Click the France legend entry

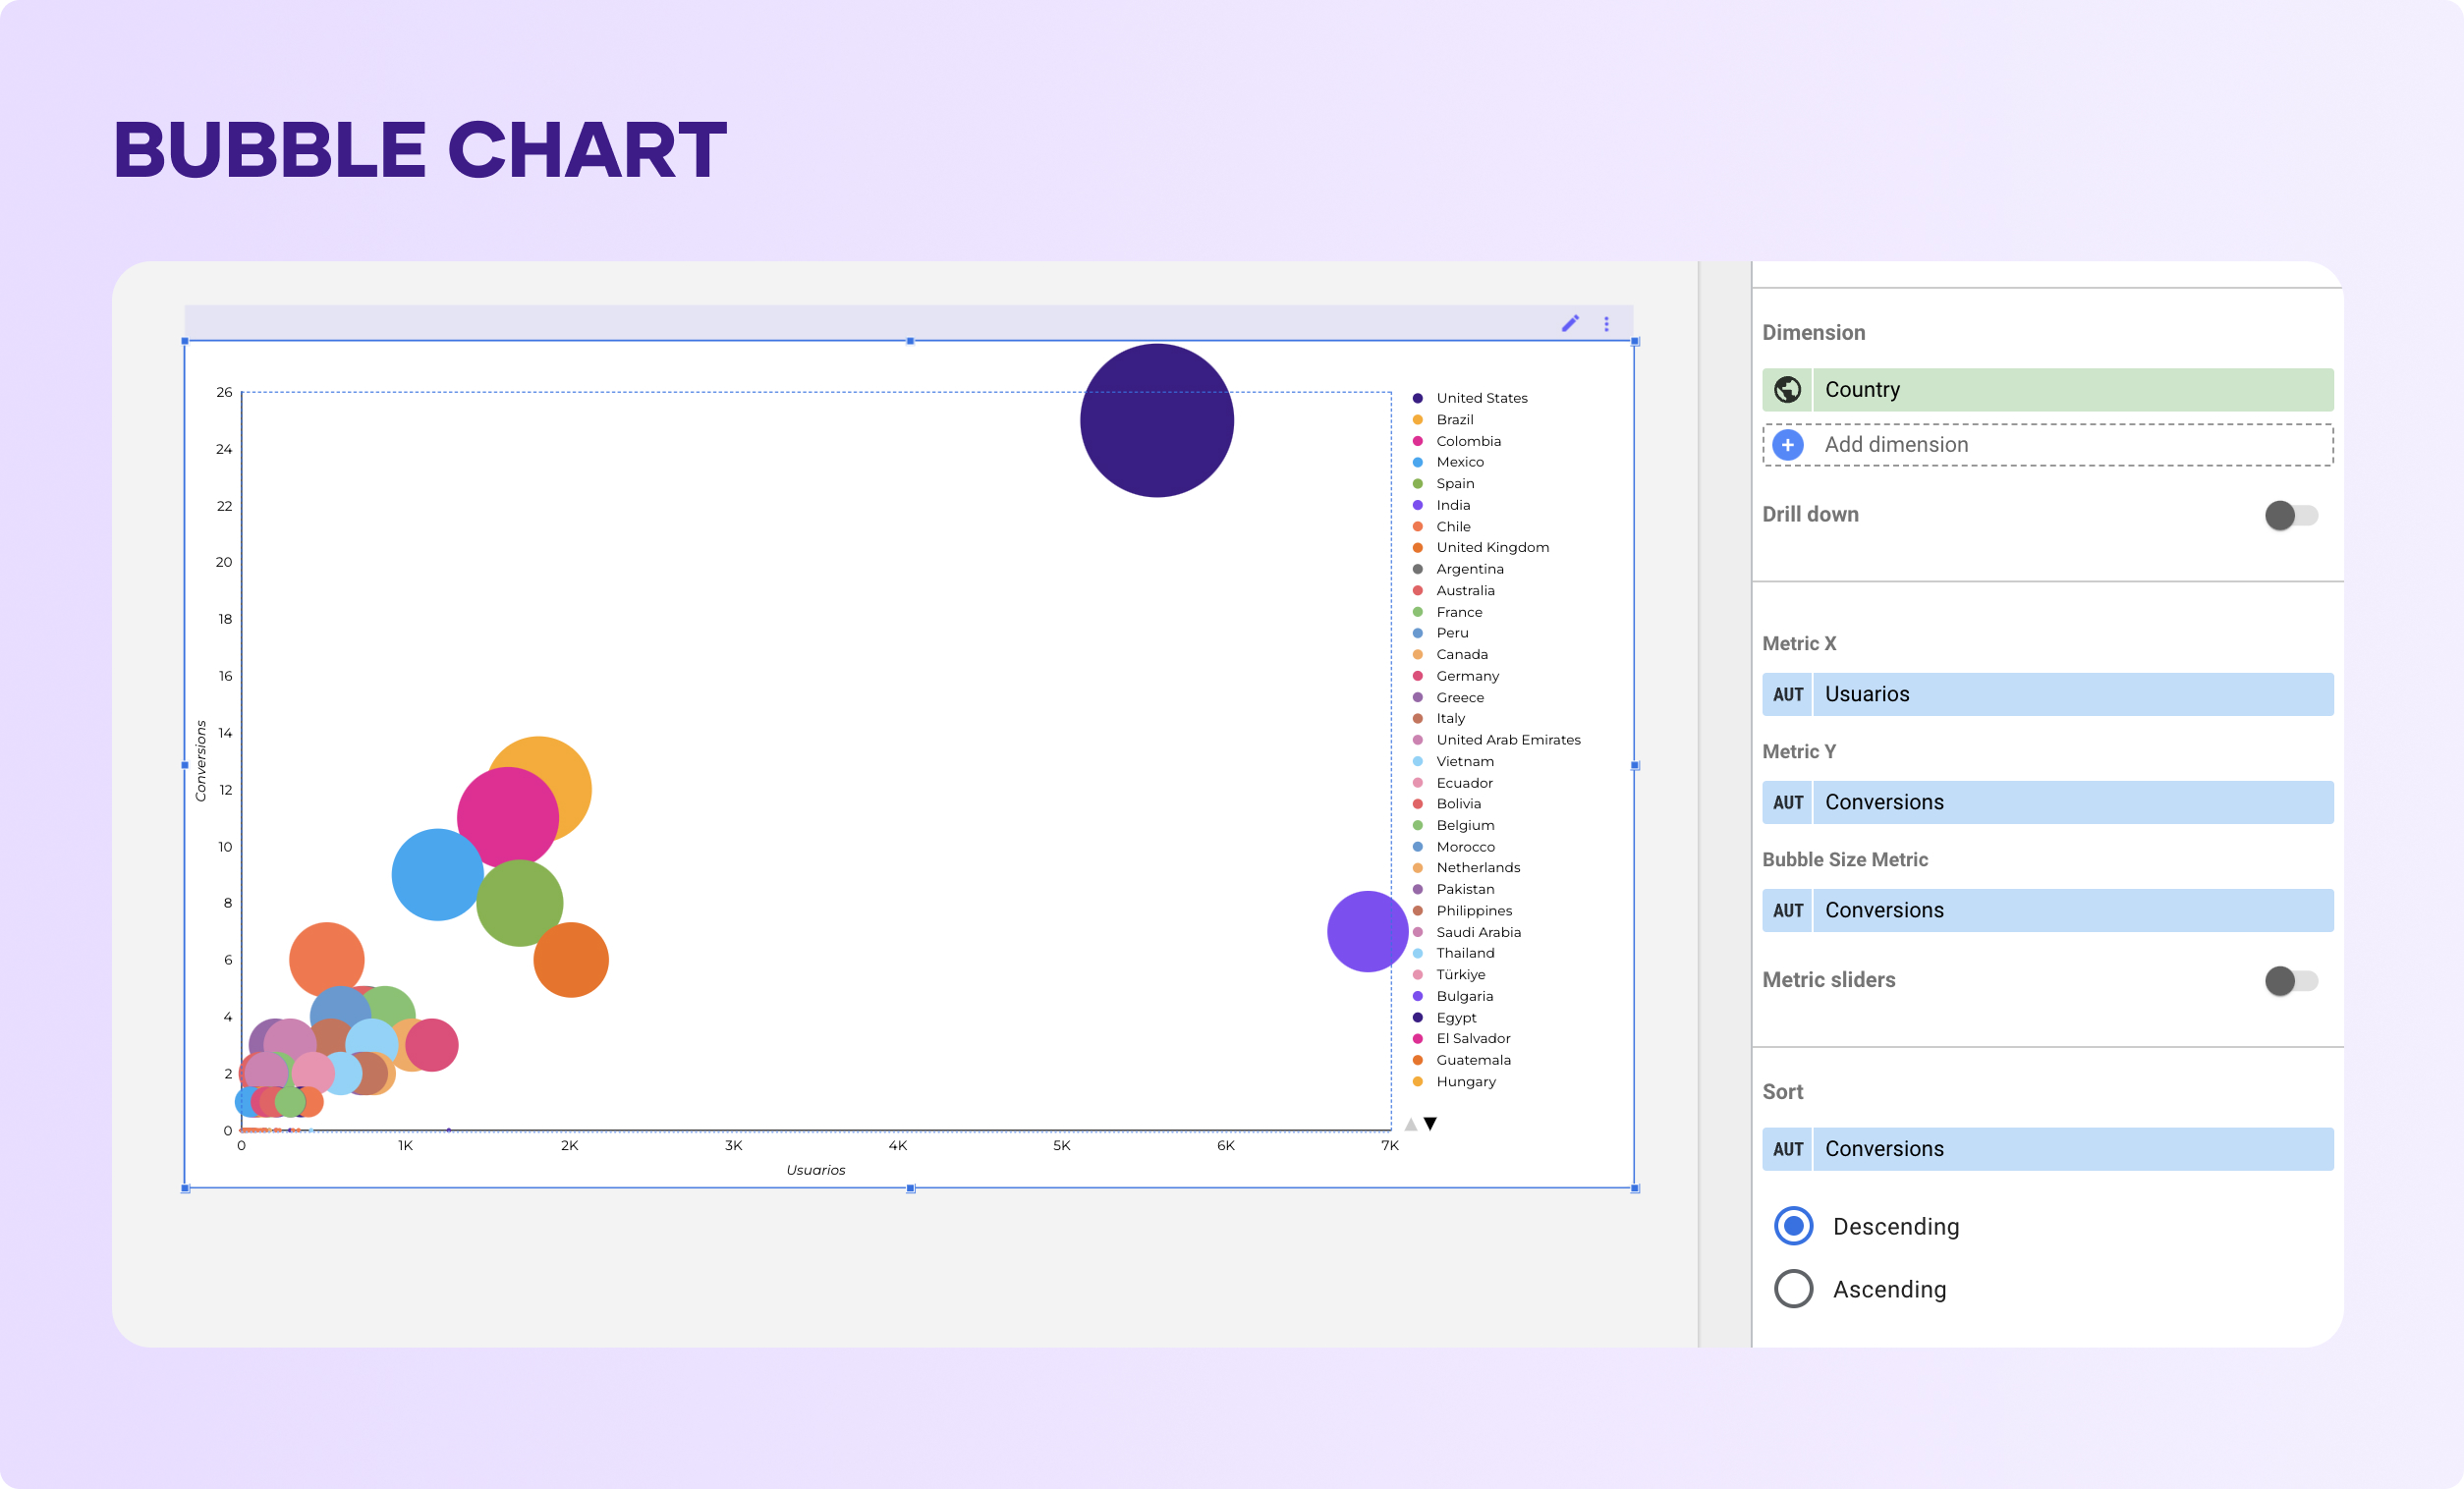click(x=1447, y=612)
